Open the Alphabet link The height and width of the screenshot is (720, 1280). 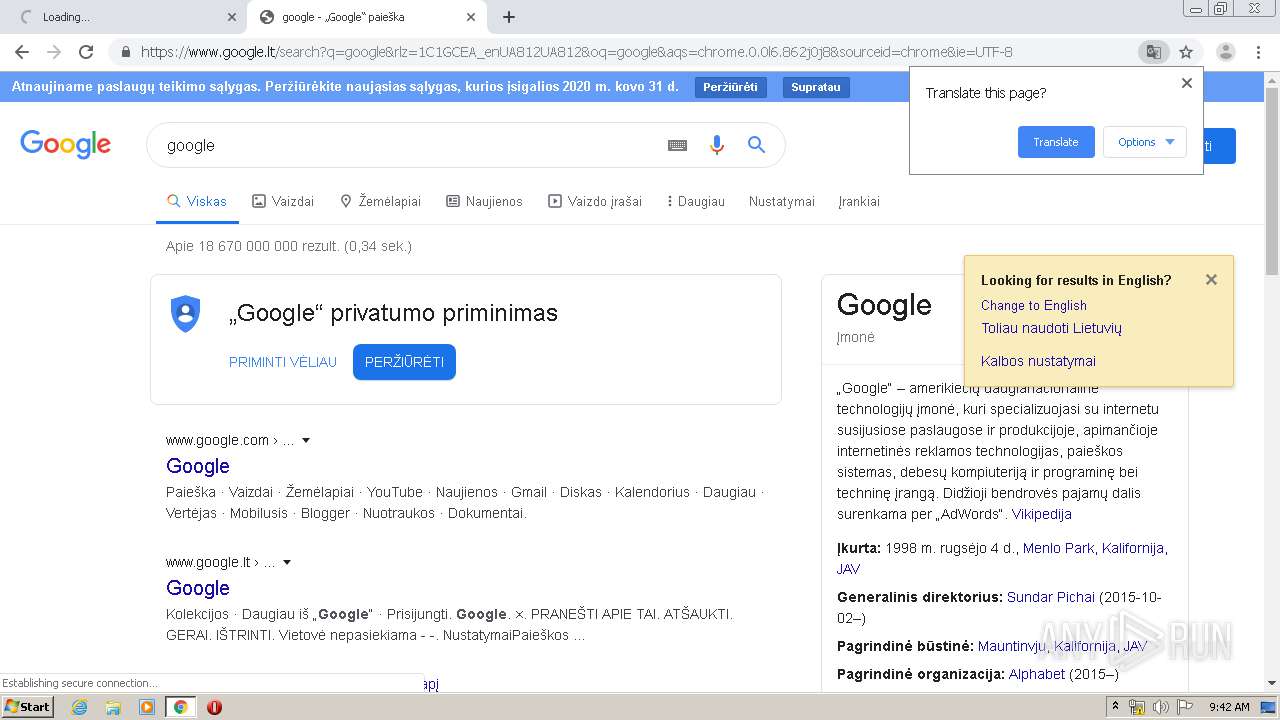1036,674
